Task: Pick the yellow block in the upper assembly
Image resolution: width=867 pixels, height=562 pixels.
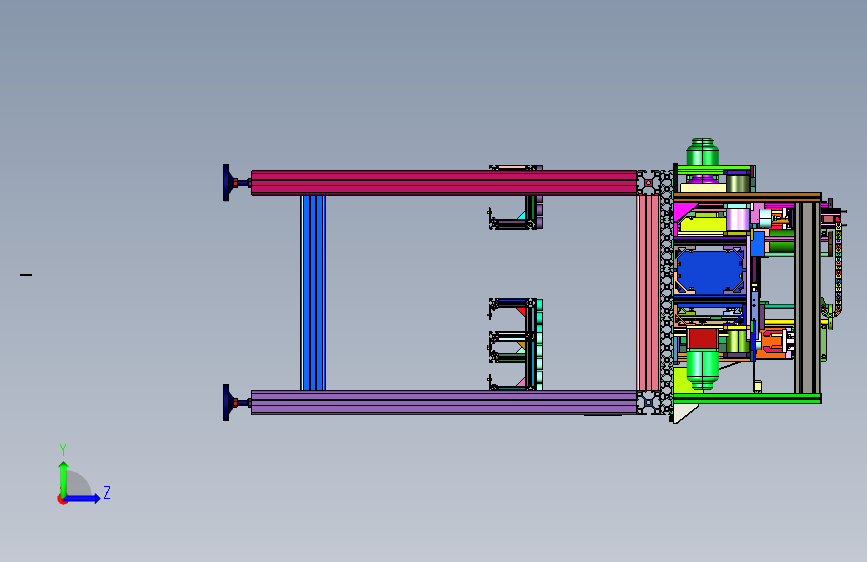Action: 702,225
